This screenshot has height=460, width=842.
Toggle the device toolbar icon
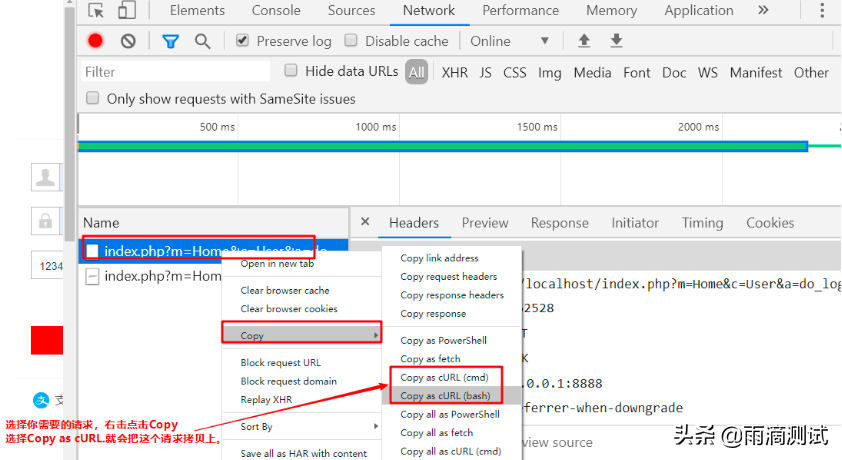tap(127, 11)
